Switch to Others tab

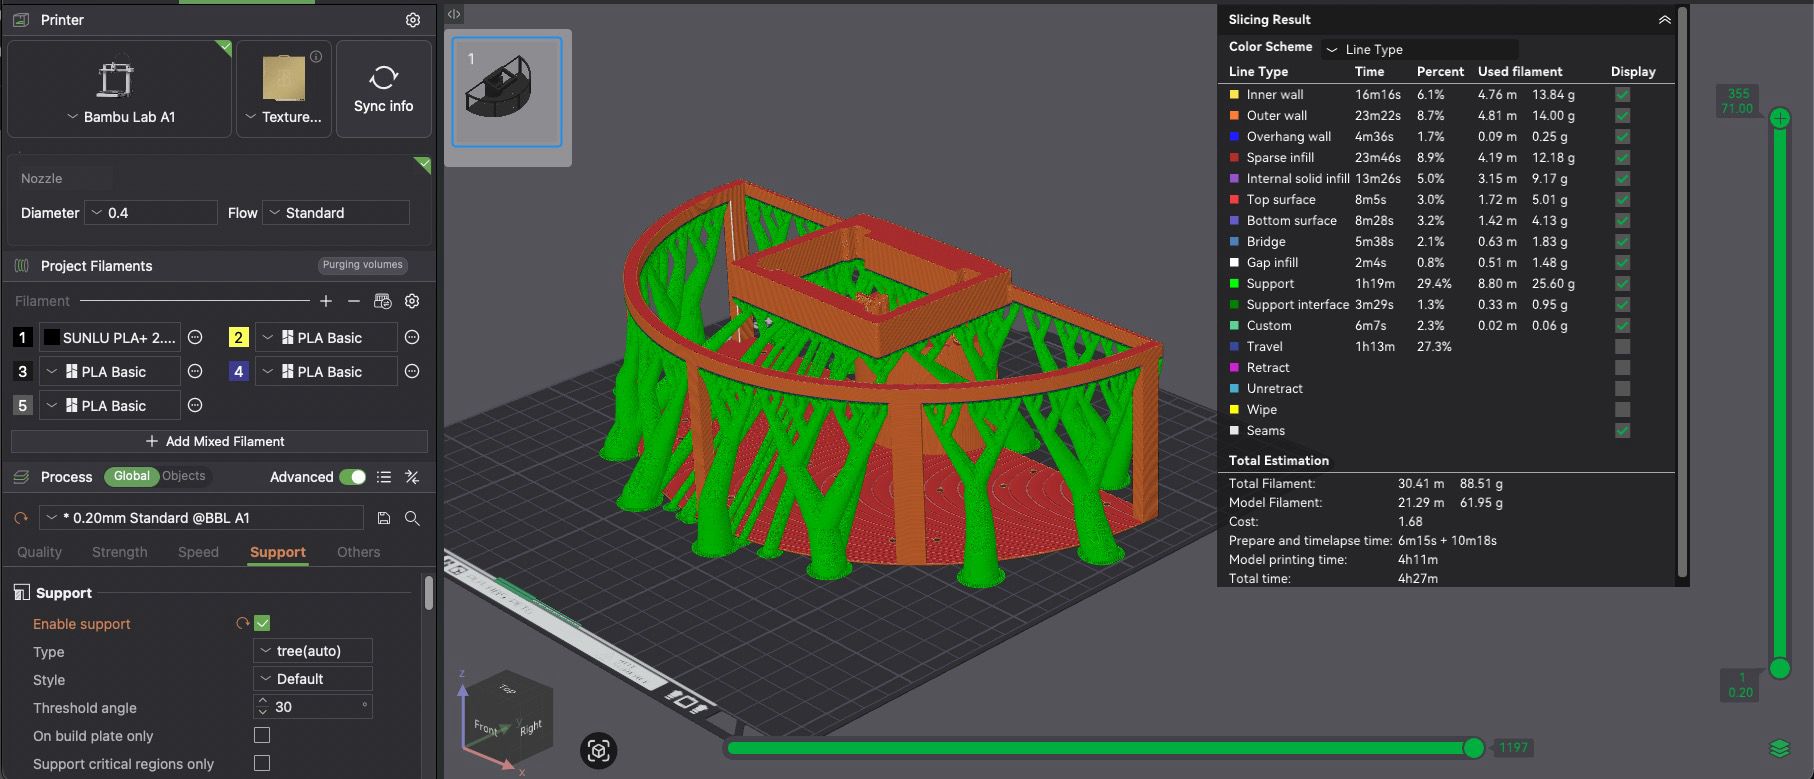(x=359, y=552)
